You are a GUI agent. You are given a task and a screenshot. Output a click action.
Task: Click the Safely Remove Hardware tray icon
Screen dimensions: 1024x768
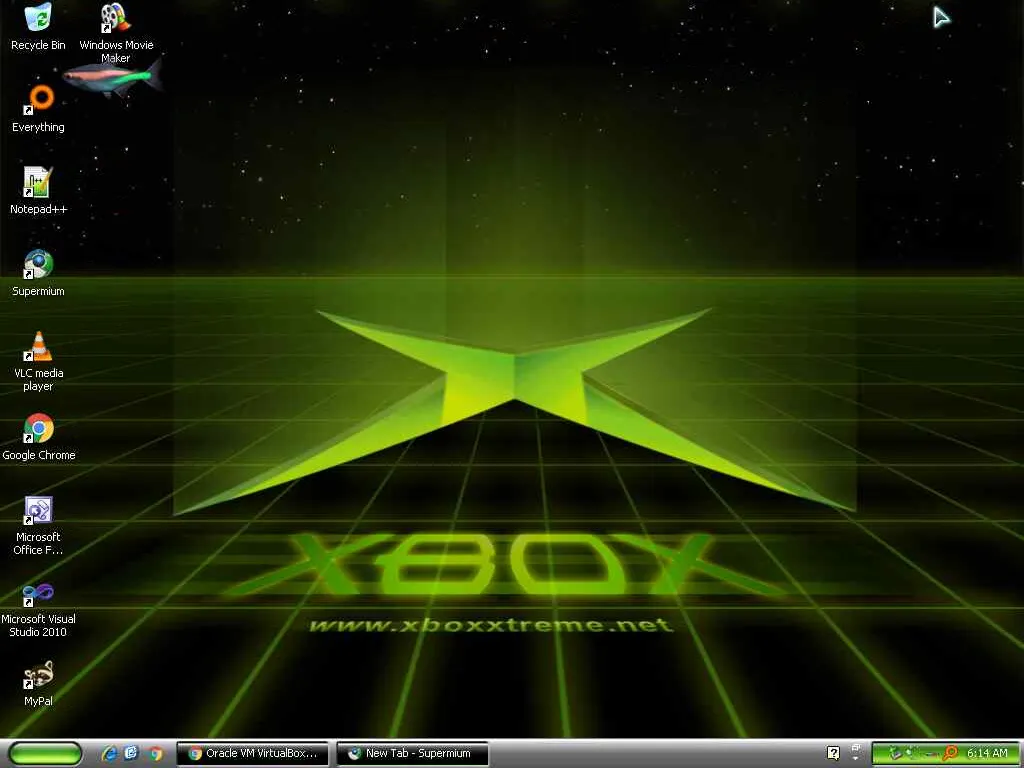tap(895, 753)
